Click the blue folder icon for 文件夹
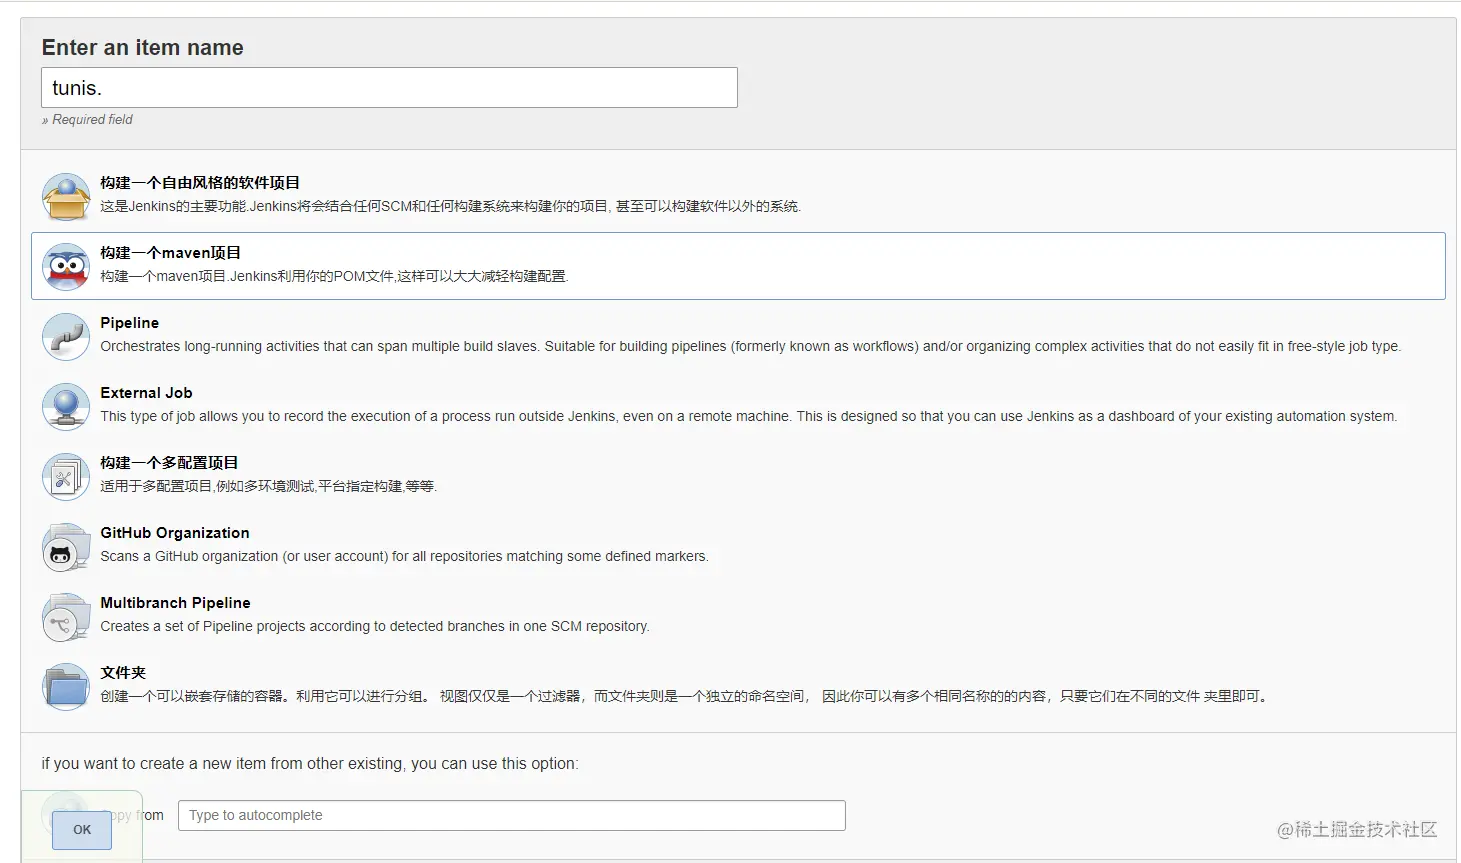Image resolution: width=1461 pixels, height=863 pixels. pos(66,686)
